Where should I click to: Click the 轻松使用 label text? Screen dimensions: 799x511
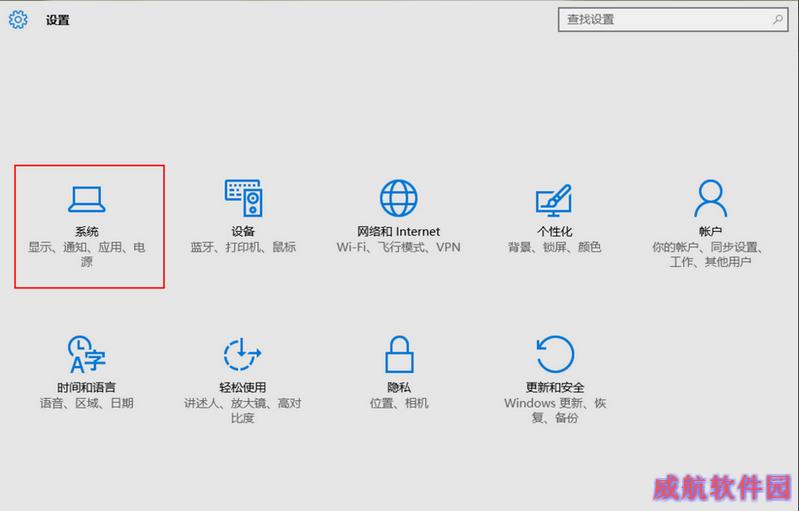tap(243, 388)
